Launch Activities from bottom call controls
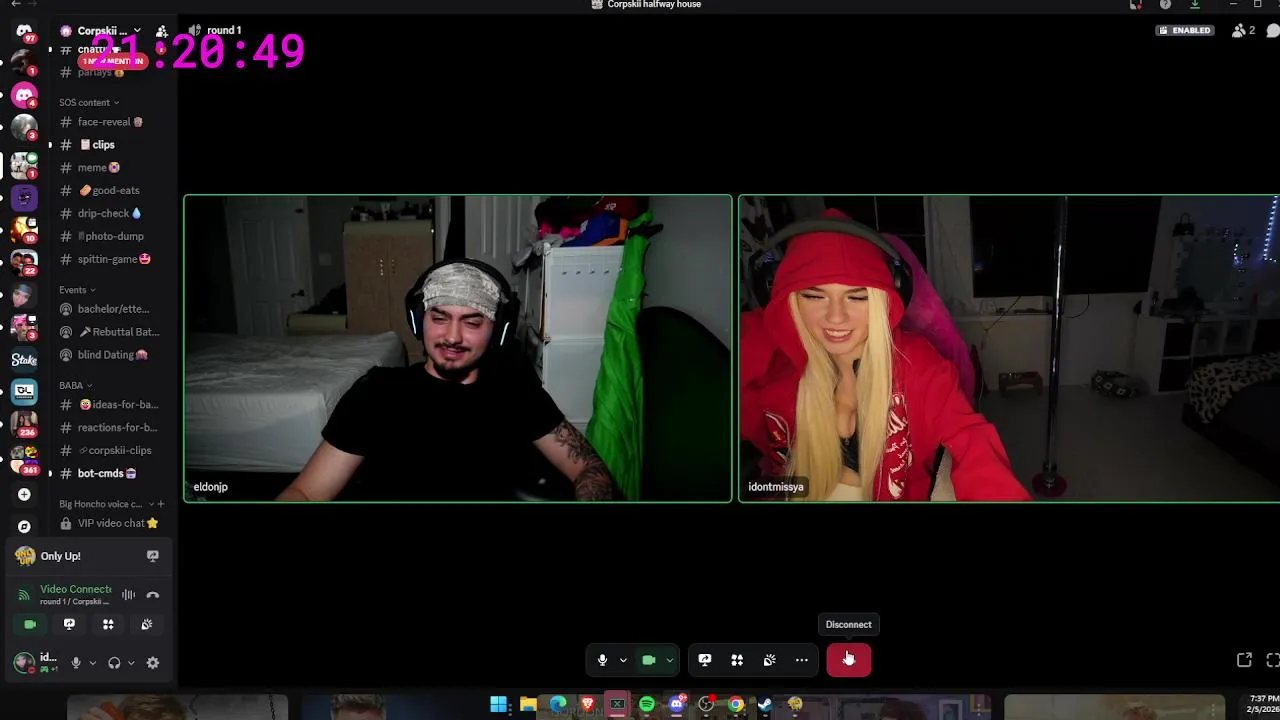 coord(737,660)
